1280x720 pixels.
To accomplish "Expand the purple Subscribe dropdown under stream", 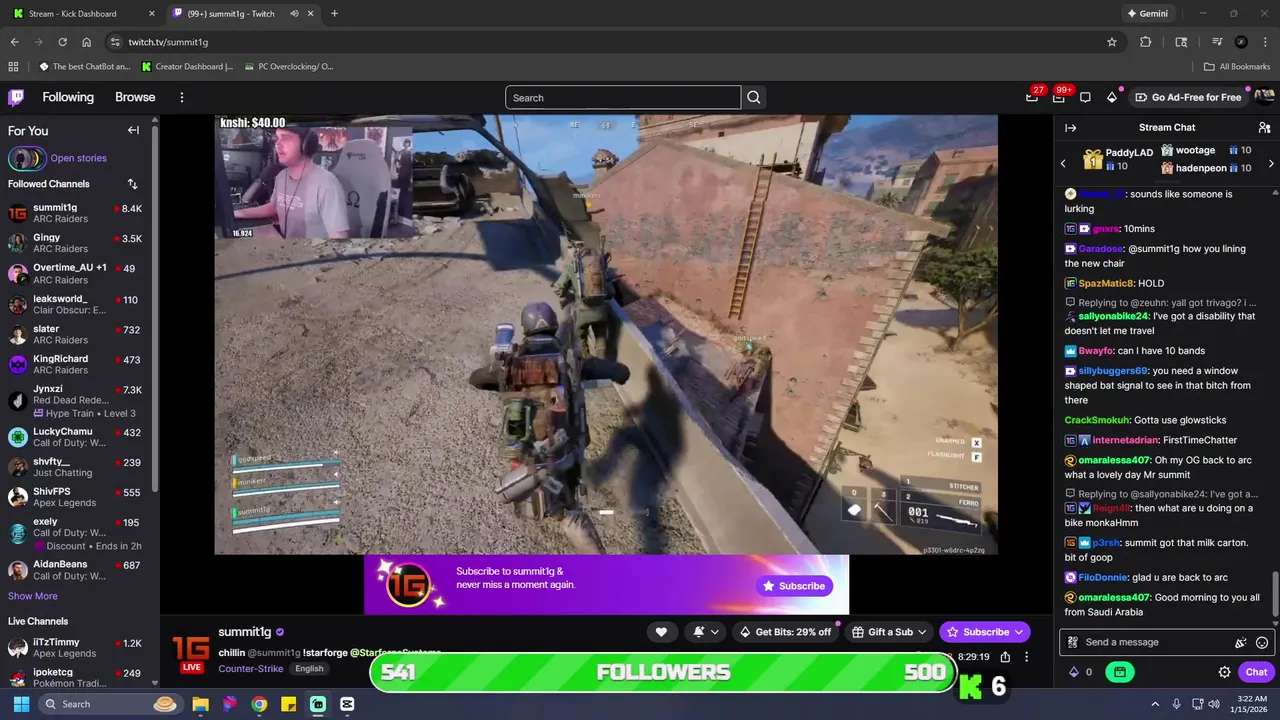I will click(984, 632).
